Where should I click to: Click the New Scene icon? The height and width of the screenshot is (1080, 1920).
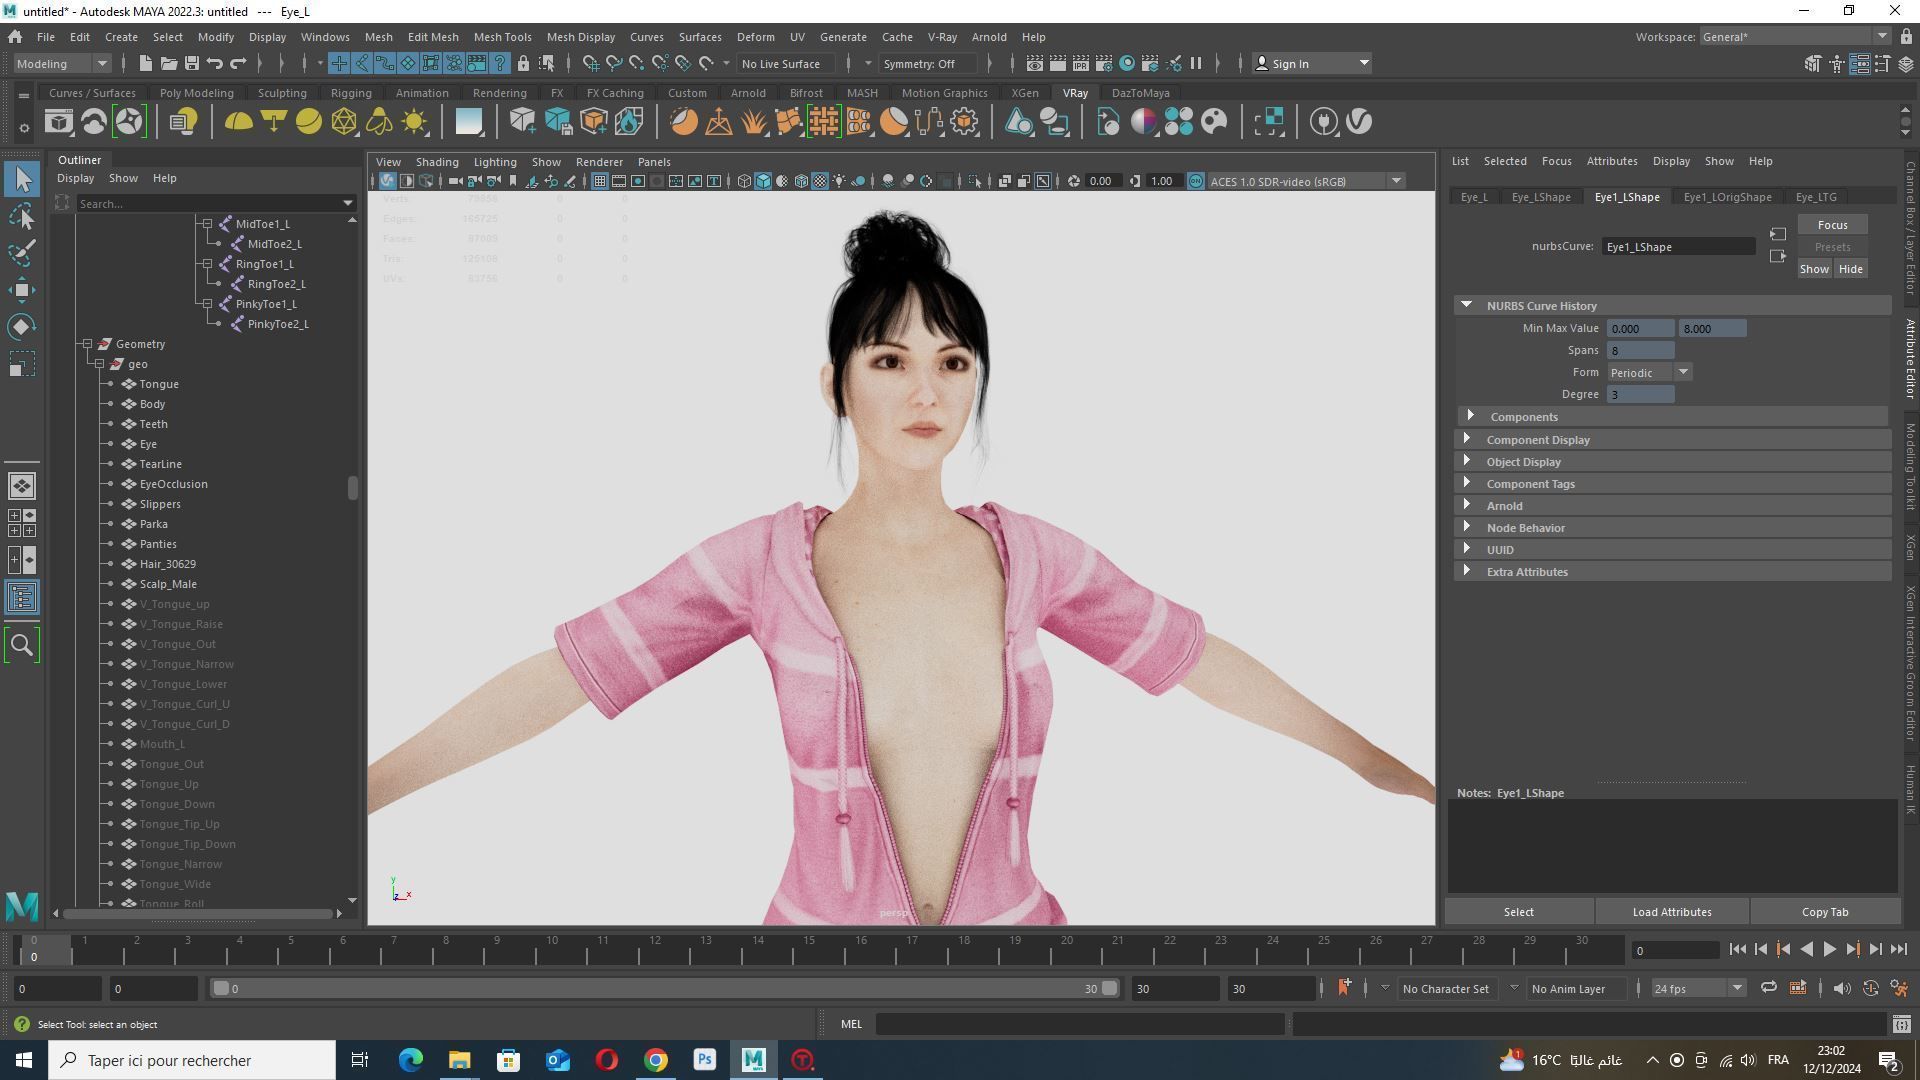click(x=145, y=64)
